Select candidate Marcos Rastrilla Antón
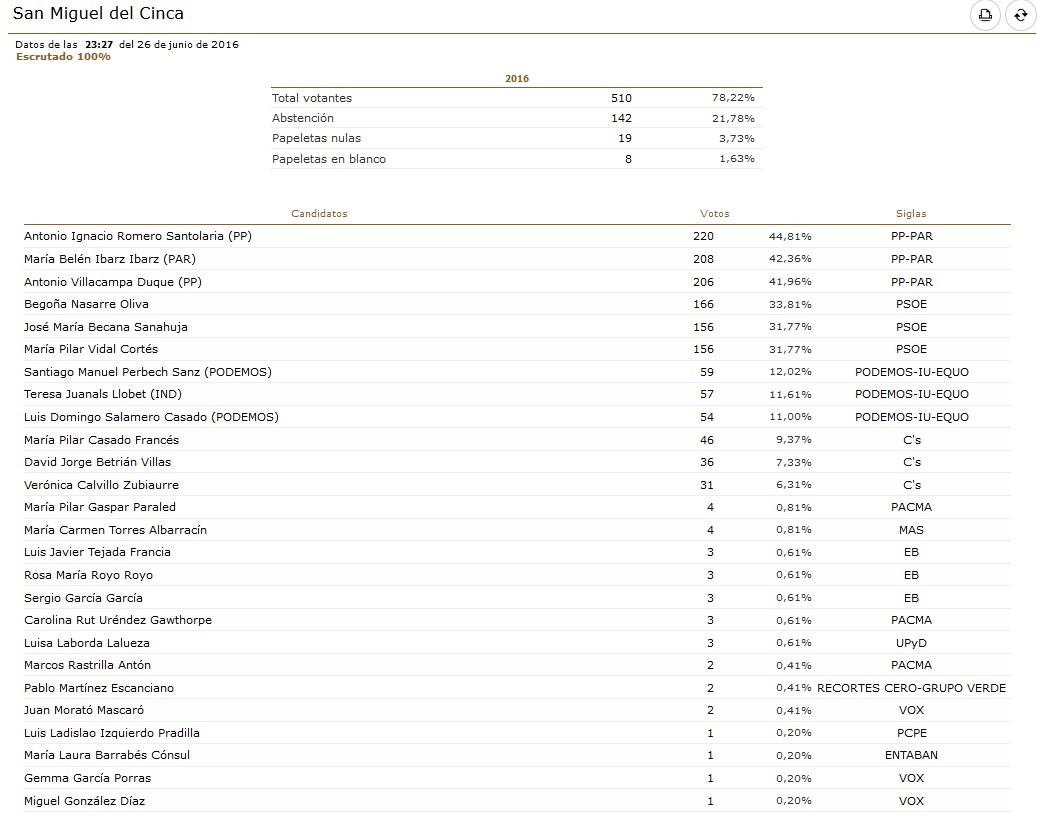This screenshot has height=831, width=1037. pos(87,665)
